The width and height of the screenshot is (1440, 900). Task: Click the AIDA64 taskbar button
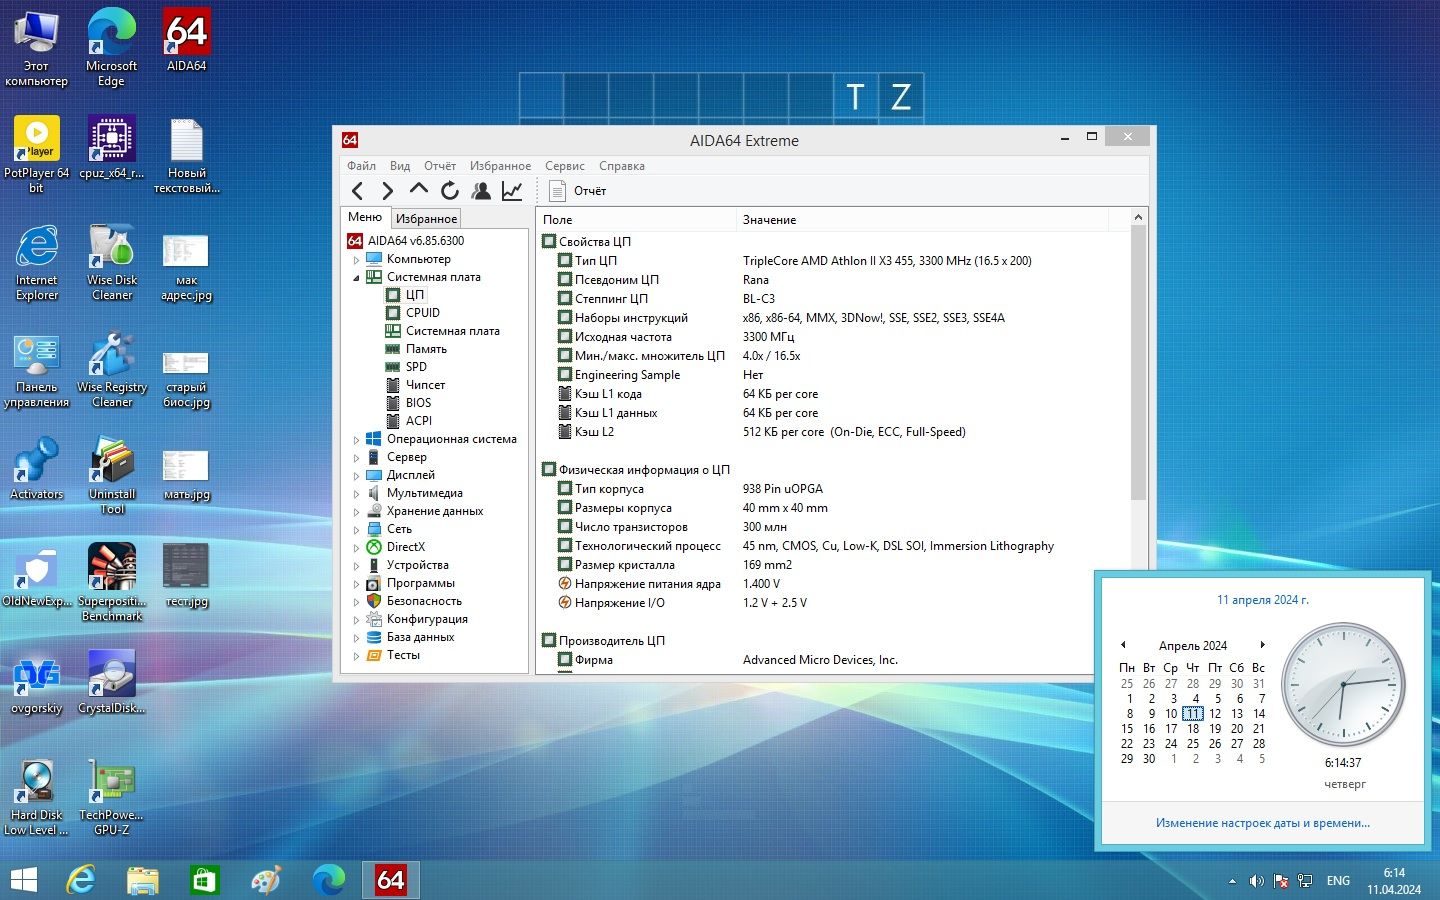(x=390, y=880)
